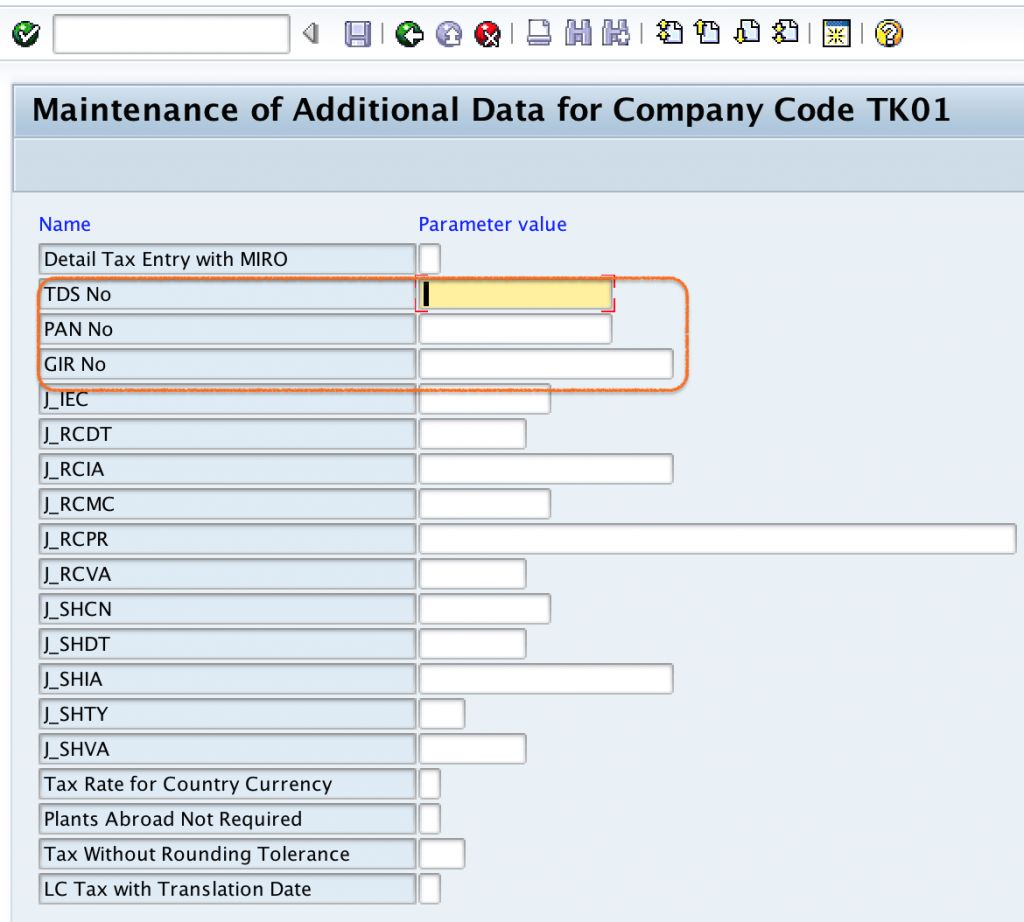Click the command input field in toolbar
This screenshot has width=1024, height=922.
[171, 35]
